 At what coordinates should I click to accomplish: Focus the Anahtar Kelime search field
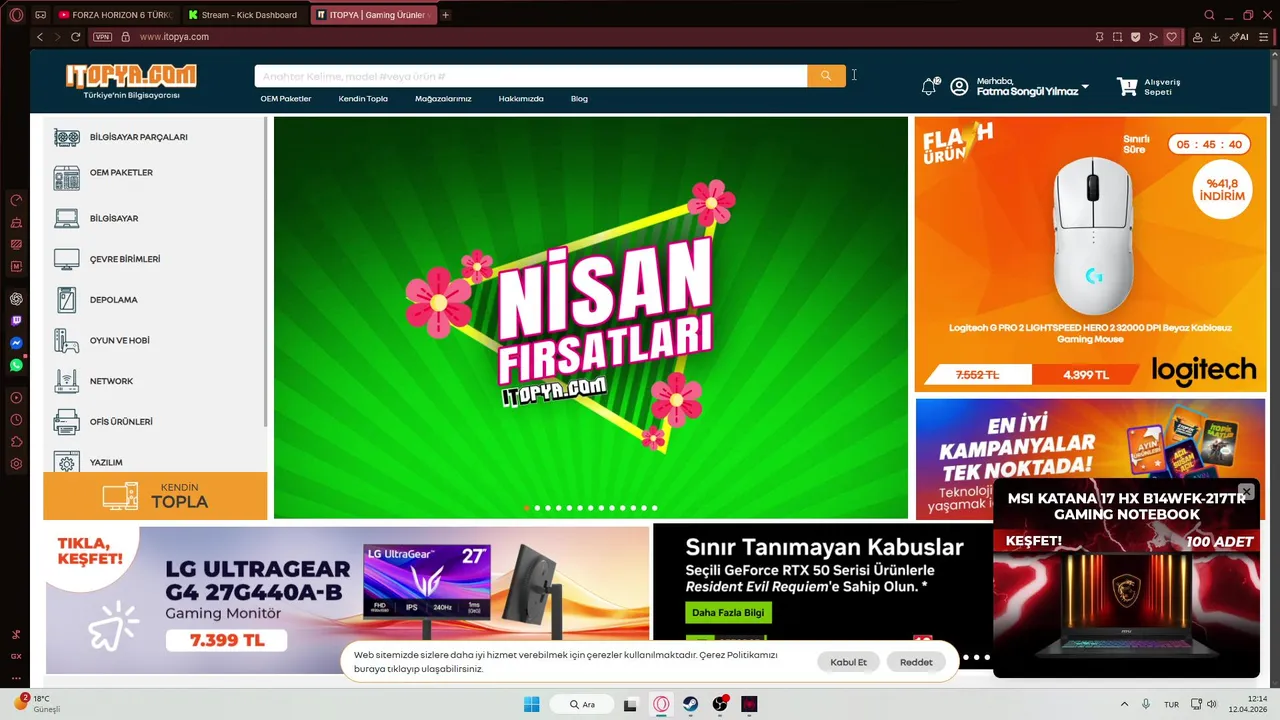point(531,76)
